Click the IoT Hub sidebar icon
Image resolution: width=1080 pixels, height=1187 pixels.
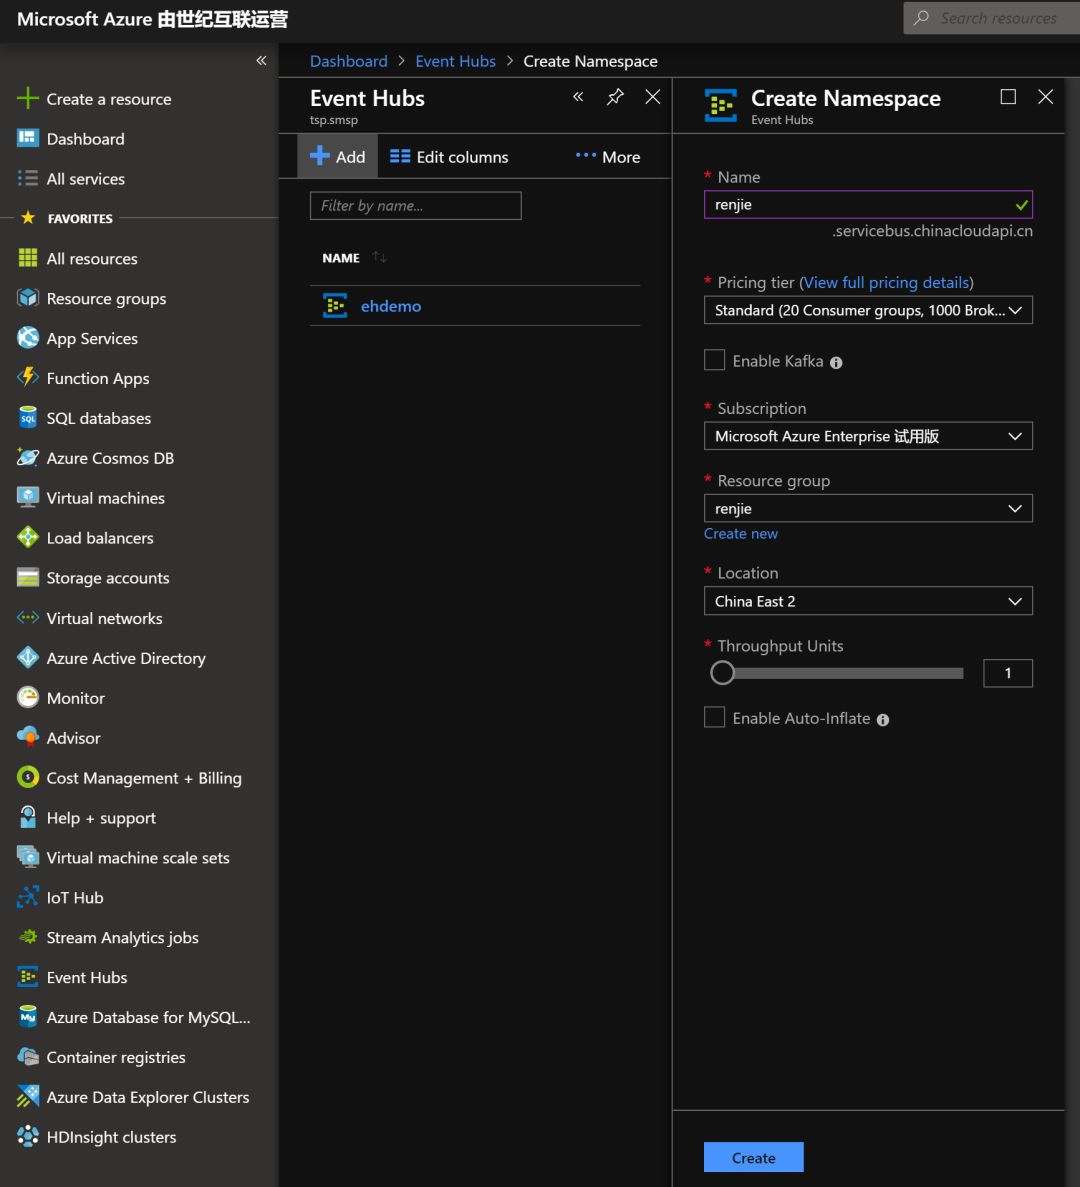(28, 898)
